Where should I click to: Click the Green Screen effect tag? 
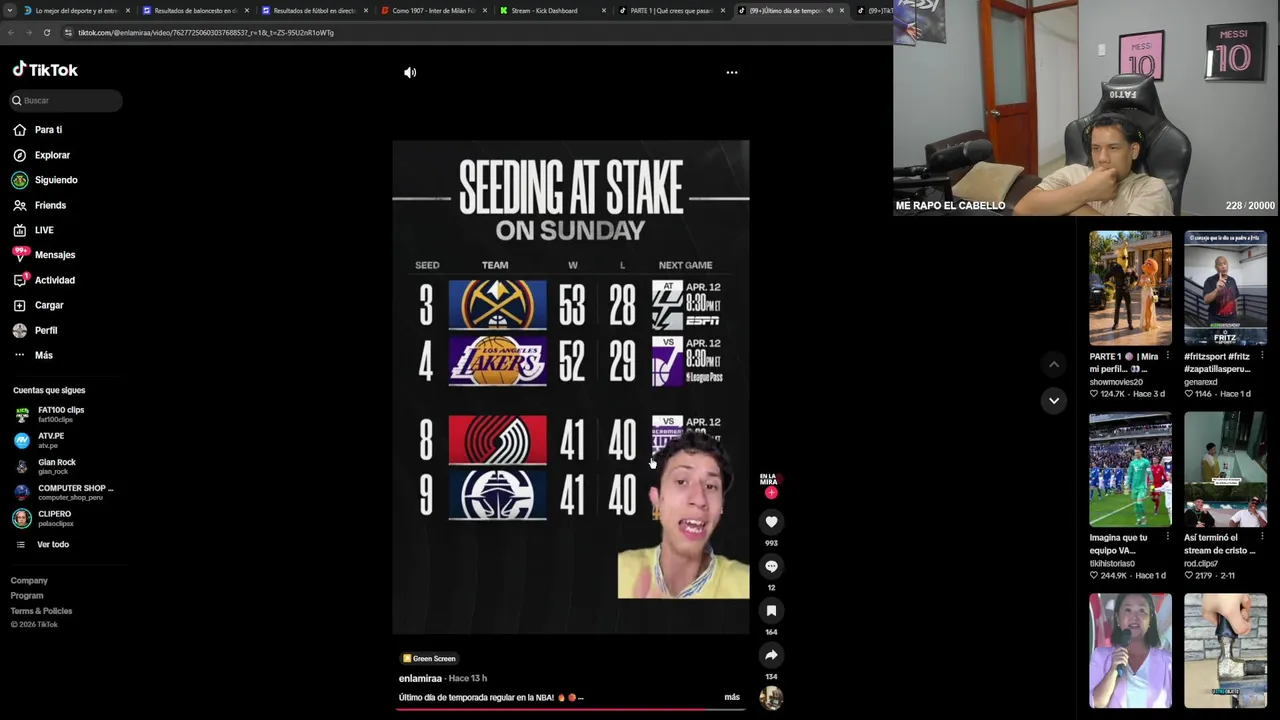coord(429,658)
